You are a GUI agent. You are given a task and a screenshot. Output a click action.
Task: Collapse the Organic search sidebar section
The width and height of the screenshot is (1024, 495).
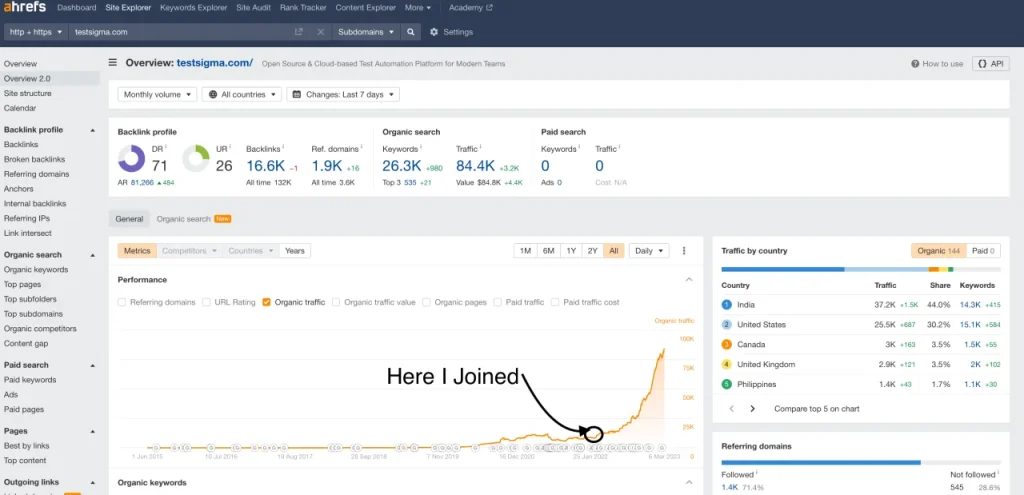pos(92,255)
